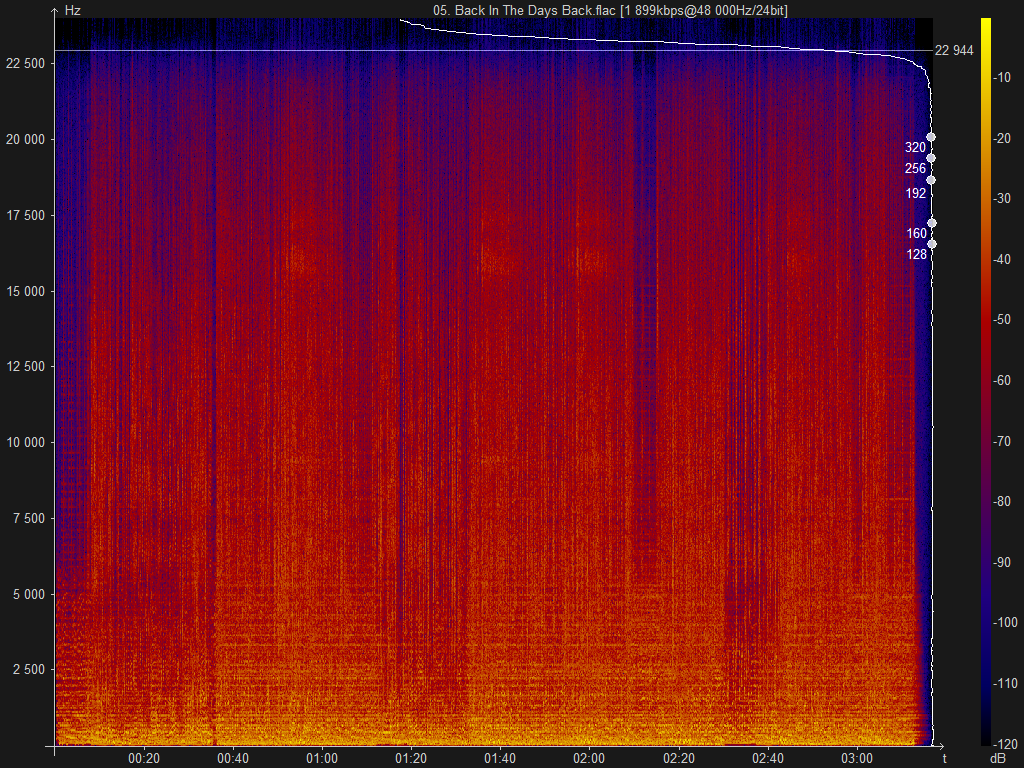Click the 15 000 Hz axis label
The height and width of the screenshot is (768, 1024).
click(25, 291)
